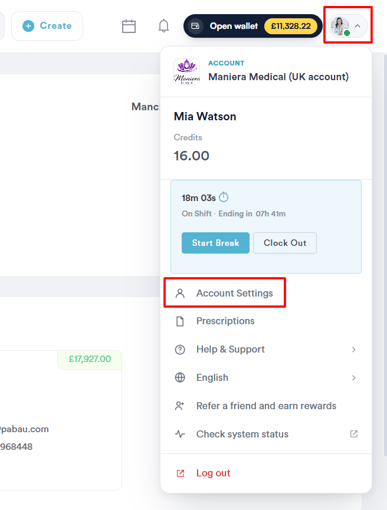Expand the Help & Support submenu arrow
The width and height of the screenshot is (387, 510).
click(354, 349)
